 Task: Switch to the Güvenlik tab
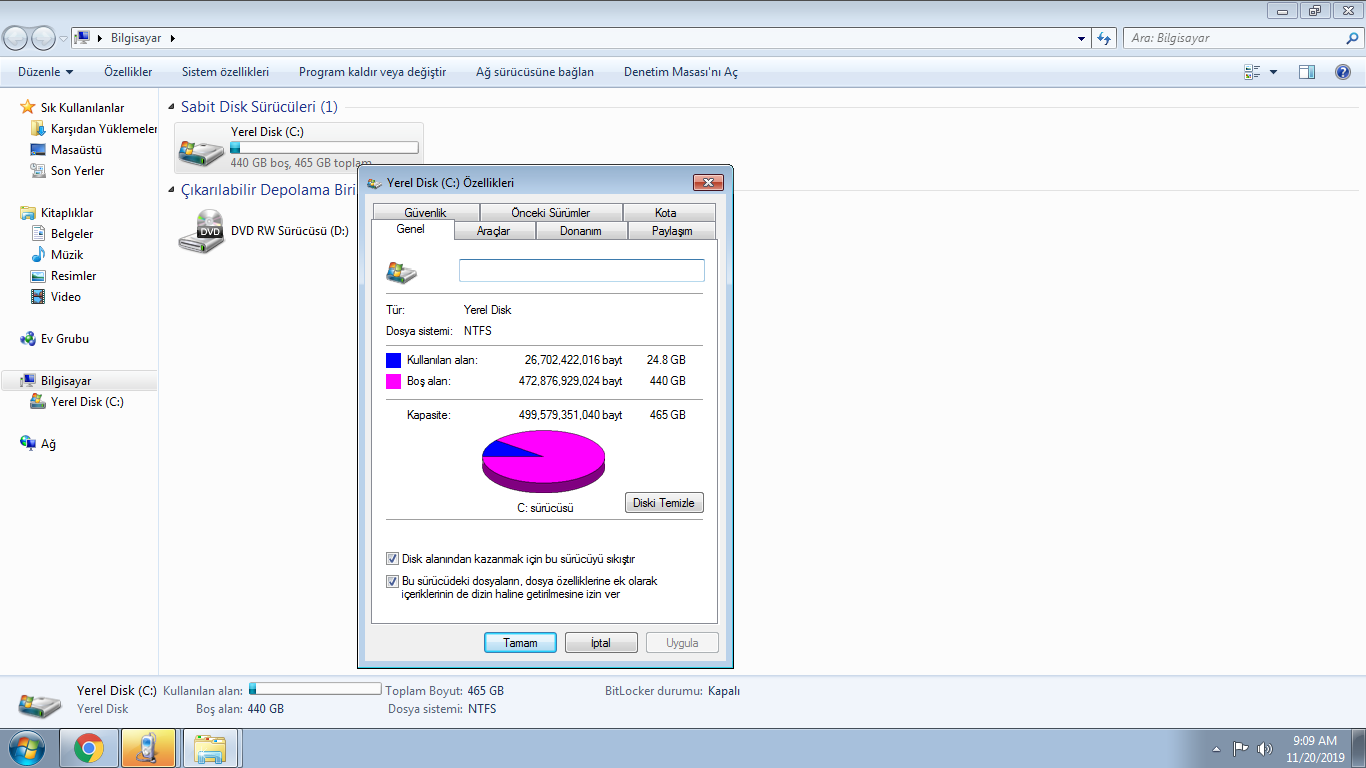(425, 212)
